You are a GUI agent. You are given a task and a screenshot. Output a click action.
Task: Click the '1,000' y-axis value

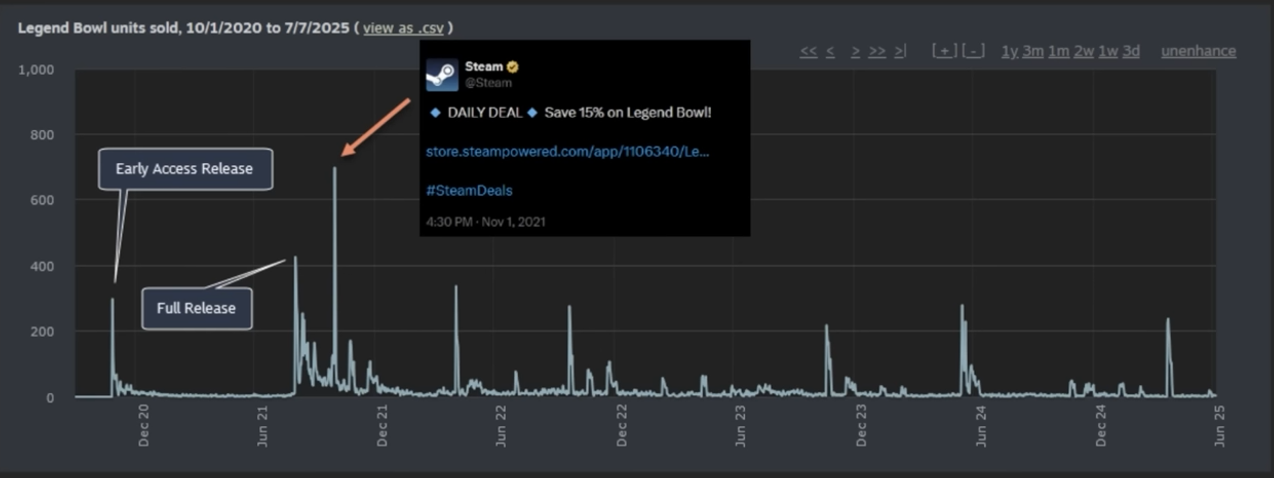pyautogui.click(x=37, y=70)
